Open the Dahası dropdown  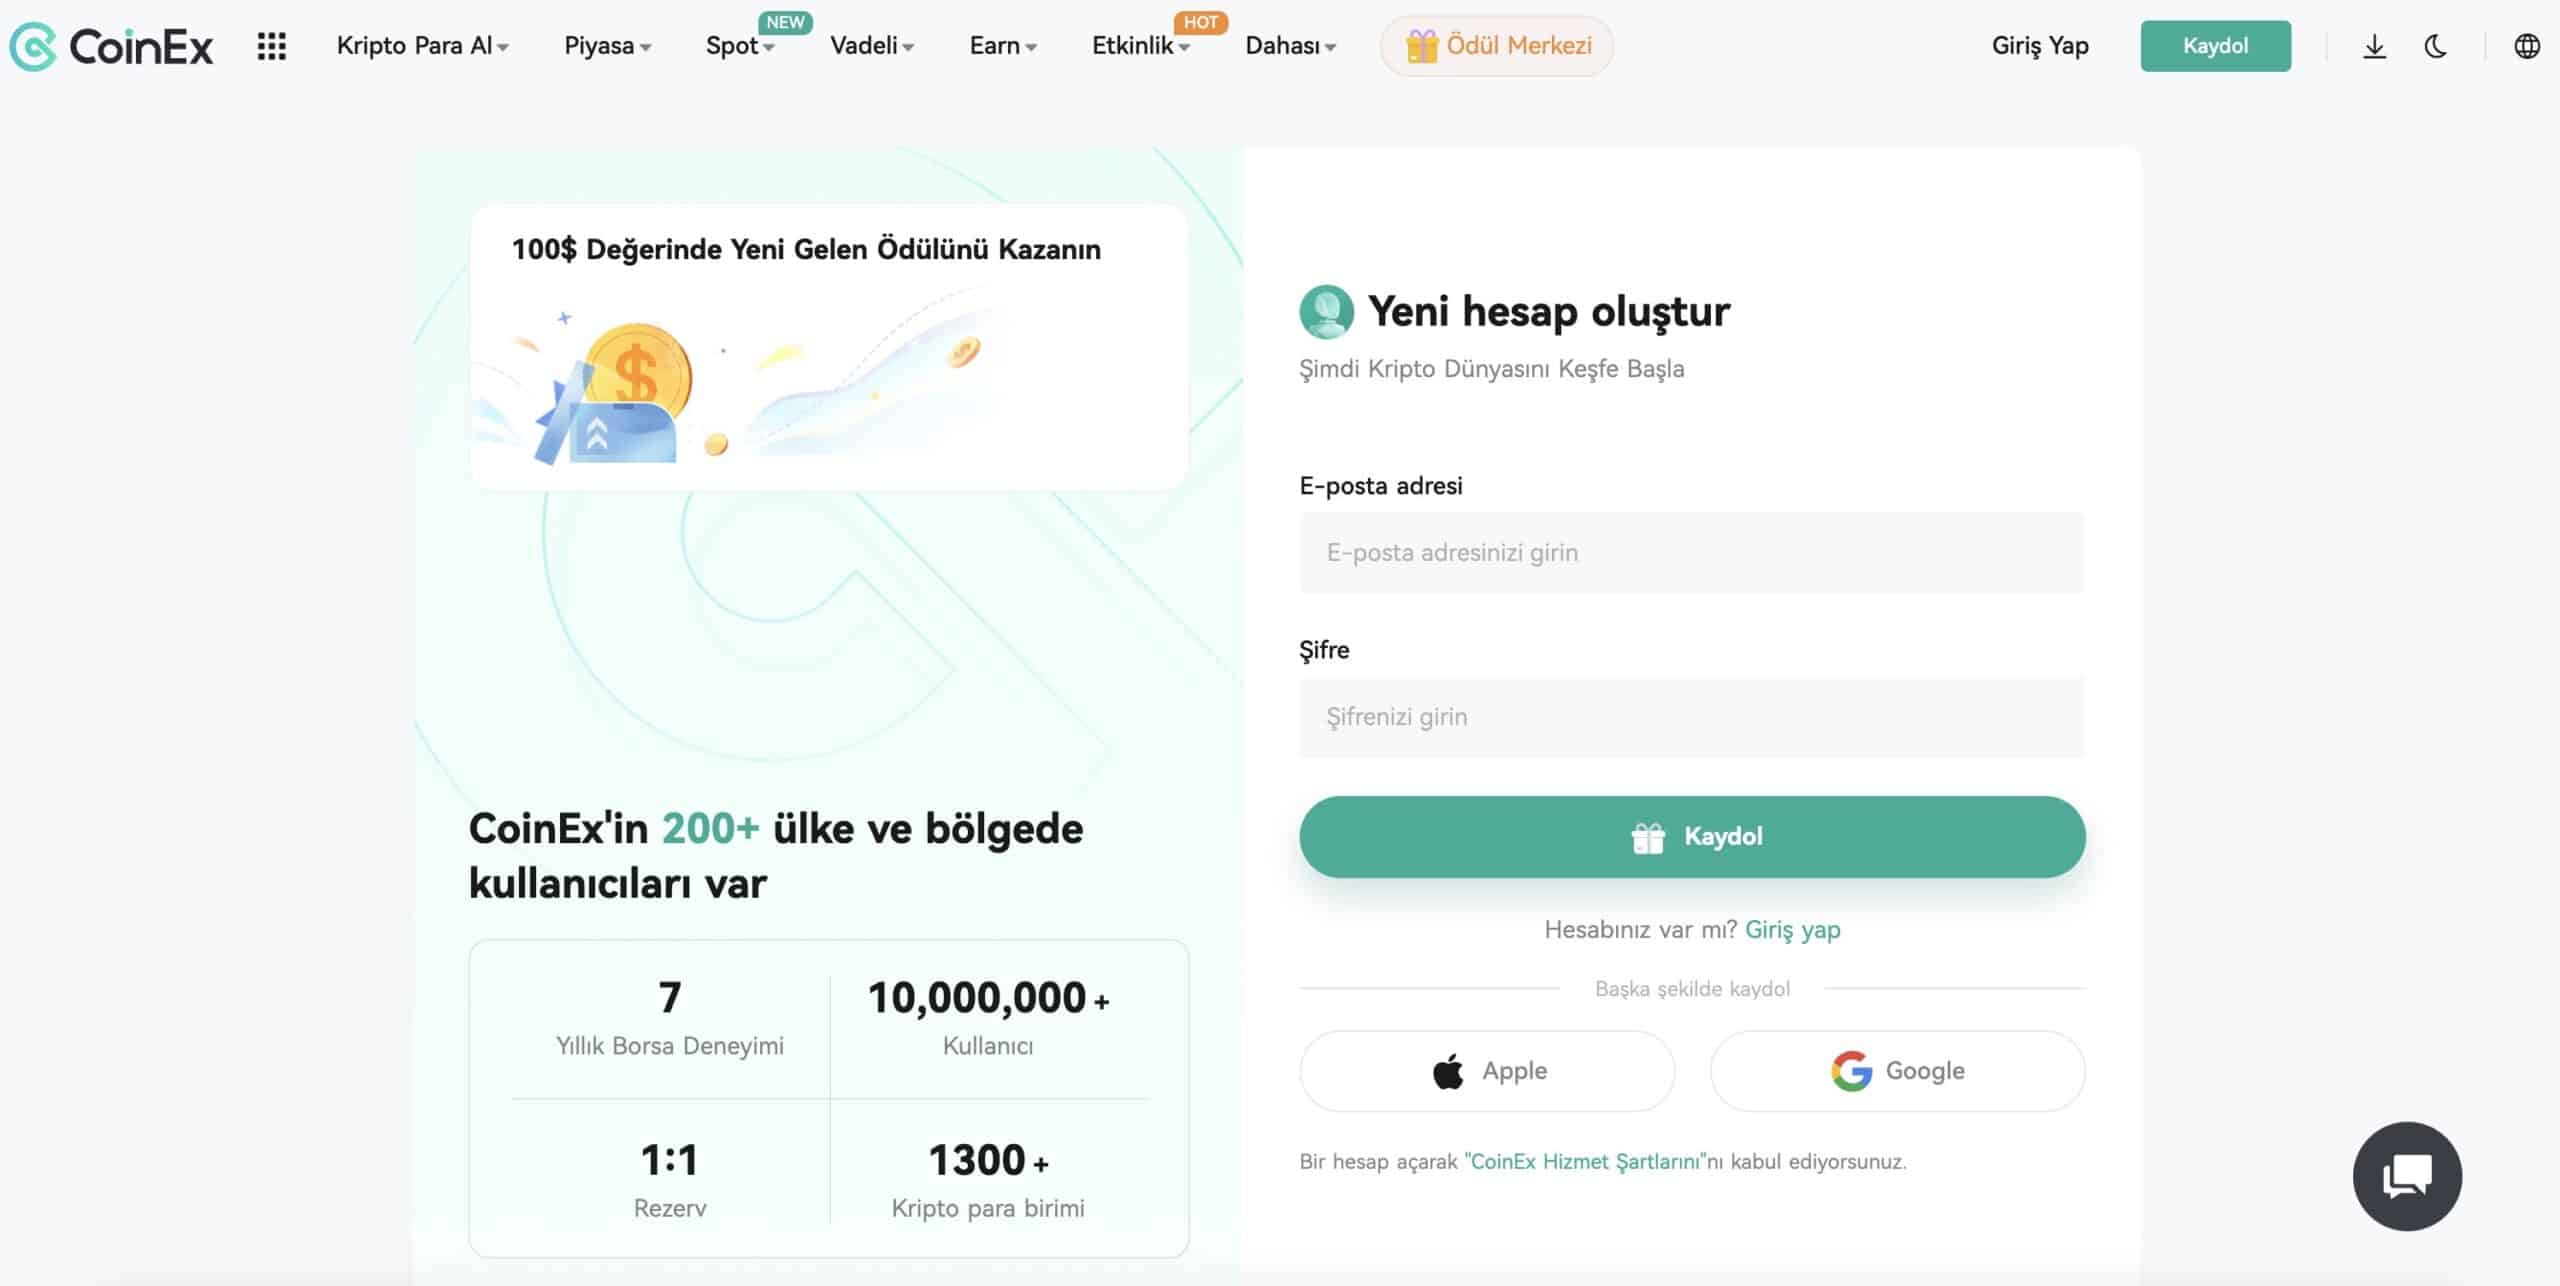pos(1288,45)
